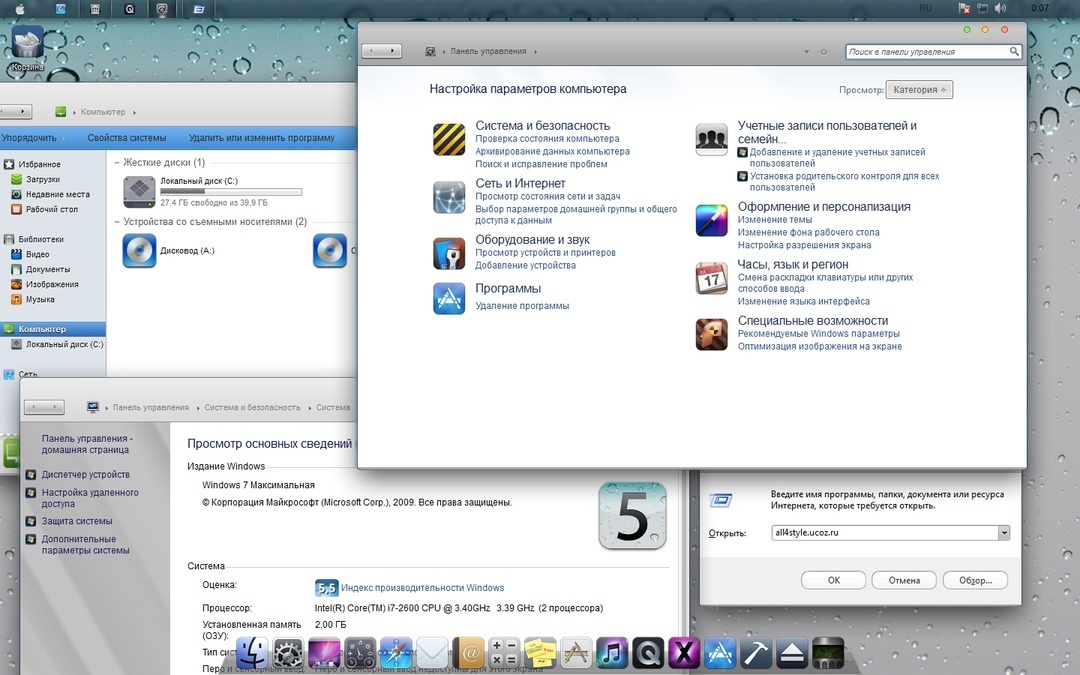The height and width of the screenshot is (675, 1080).
Task: Click the Система и безопасность striped icon
Action: coord(449,139)
